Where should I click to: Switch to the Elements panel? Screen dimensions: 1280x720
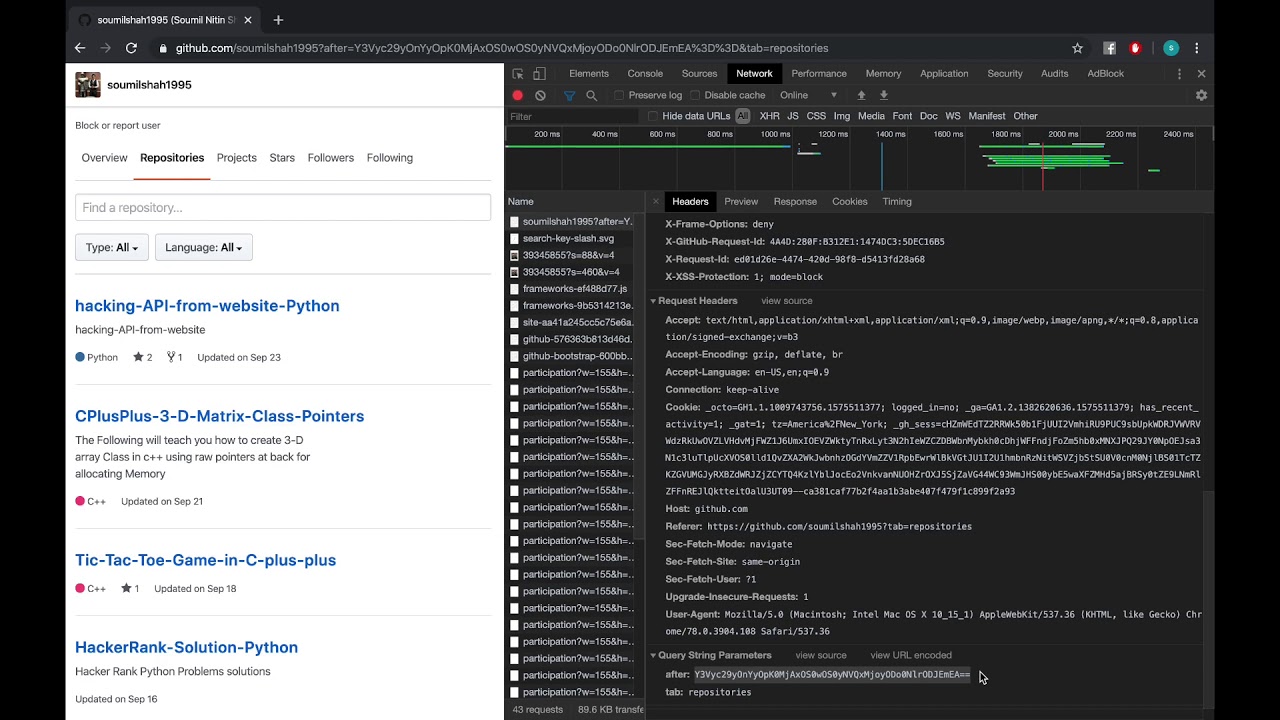click(x=589, y=74)
